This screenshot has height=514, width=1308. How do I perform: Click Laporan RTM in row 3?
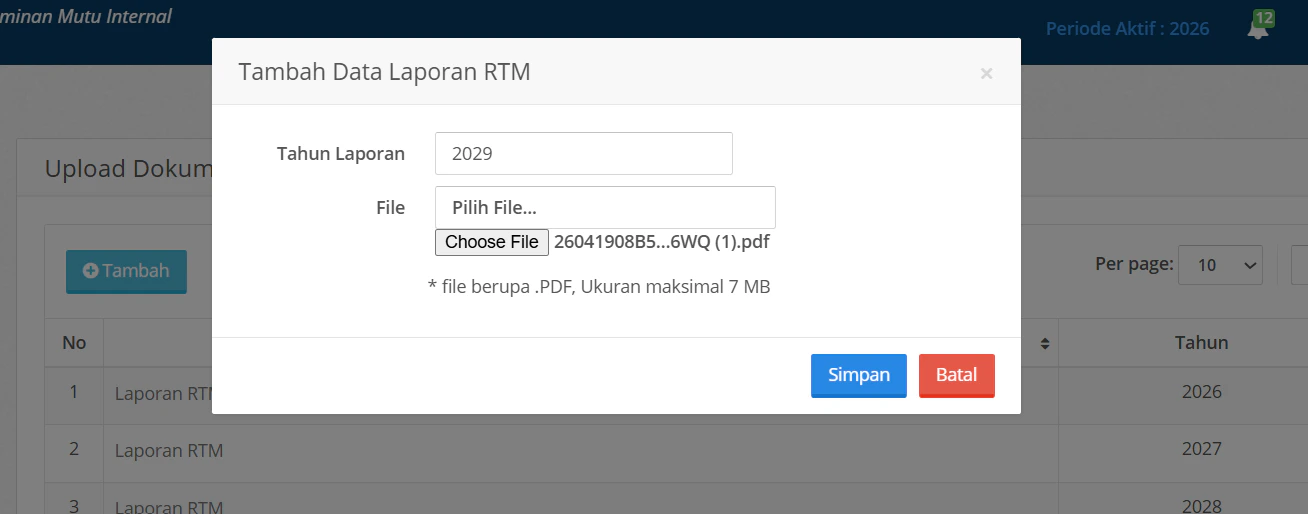(169, 507)
